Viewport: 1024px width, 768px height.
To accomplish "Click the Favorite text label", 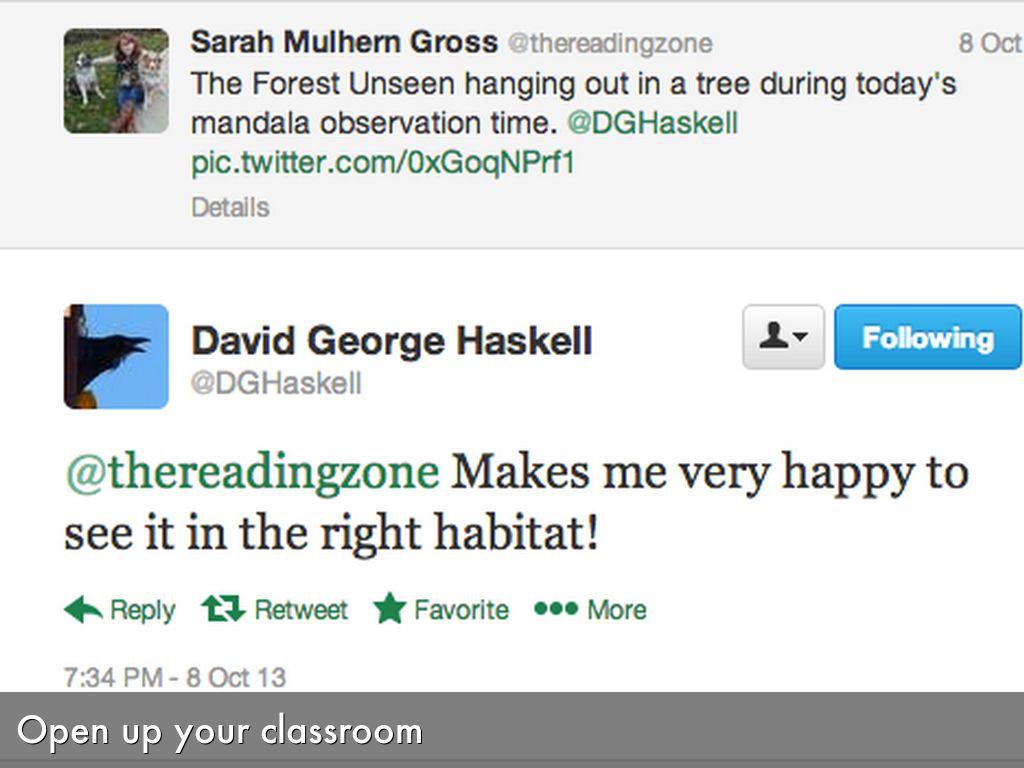I will 461,610.
